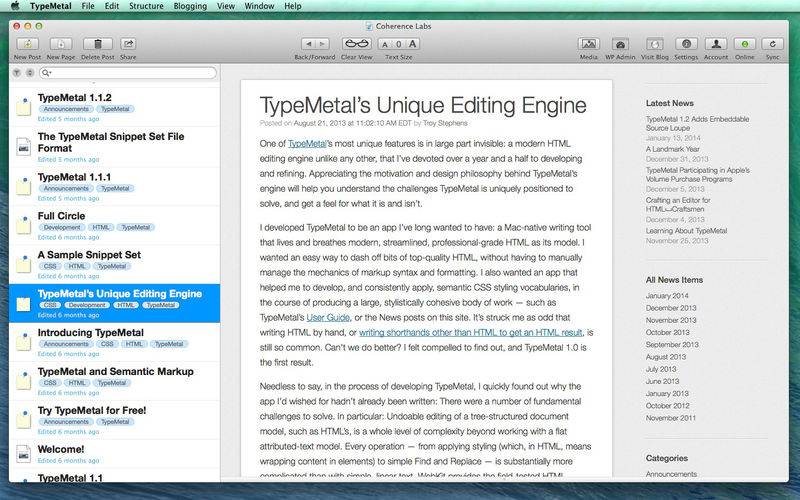Screen dimensions: 800x500
Task: Create a post with New Post icon
Action: 28,44
